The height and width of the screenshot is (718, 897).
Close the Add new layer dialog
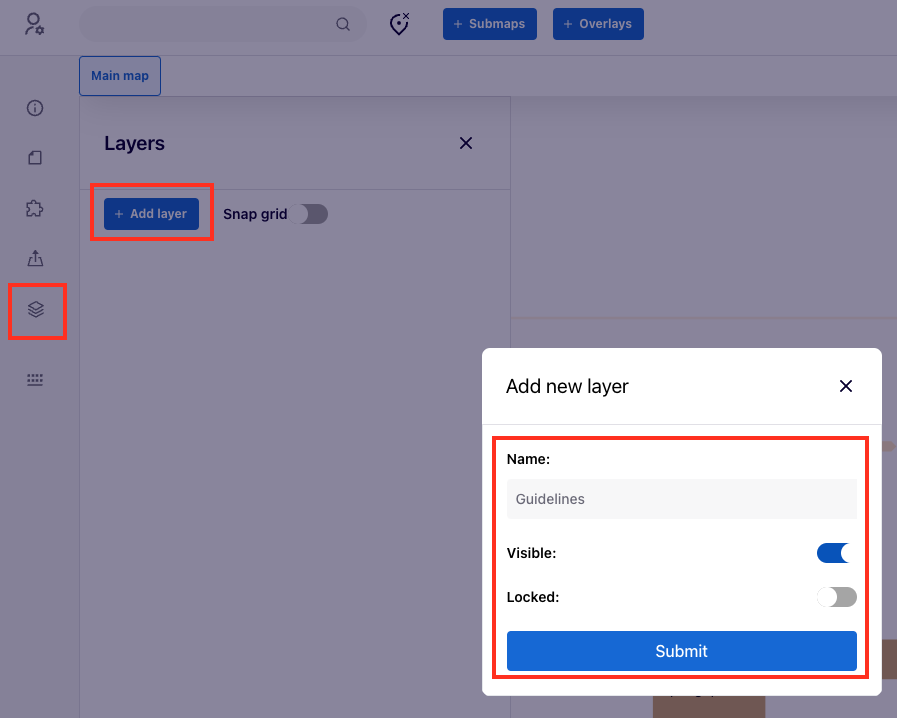pyautogui.click(x=846, y=386)
